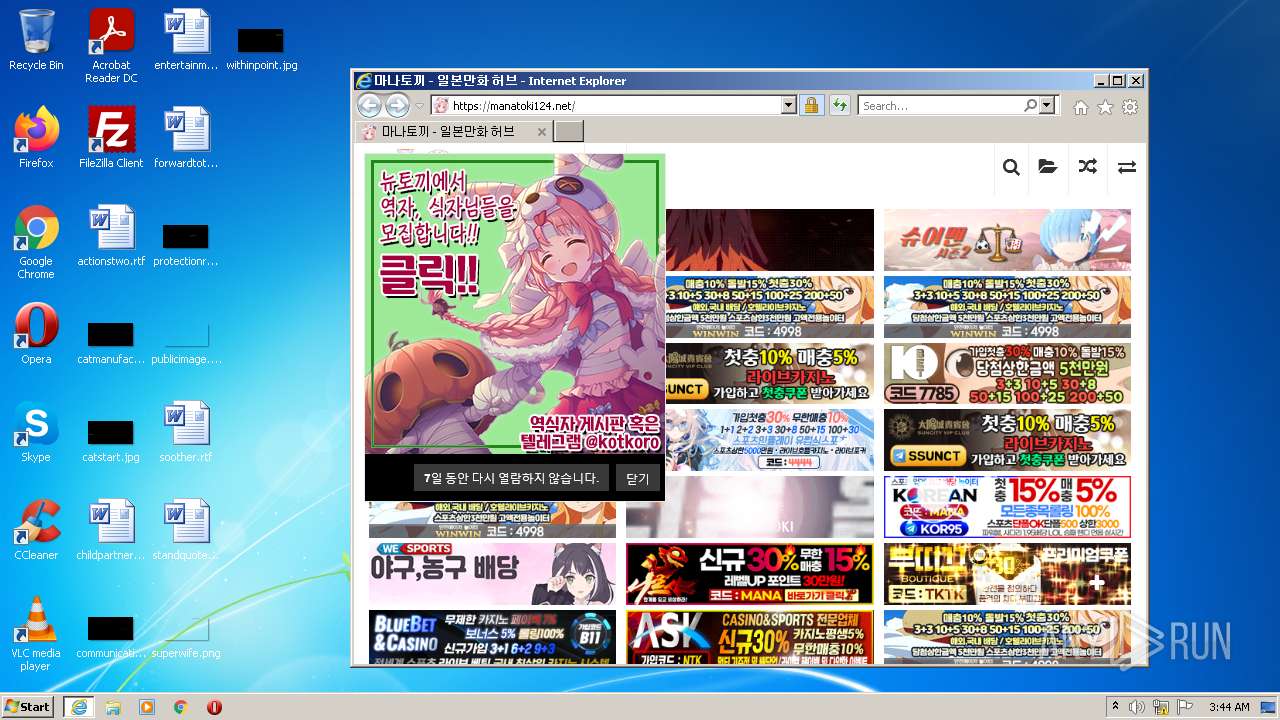Open the 신규30% 코드 MANA banner
Image resolution: width=1280 pixels, height=720 pixels.
click(x=750, y=574)
